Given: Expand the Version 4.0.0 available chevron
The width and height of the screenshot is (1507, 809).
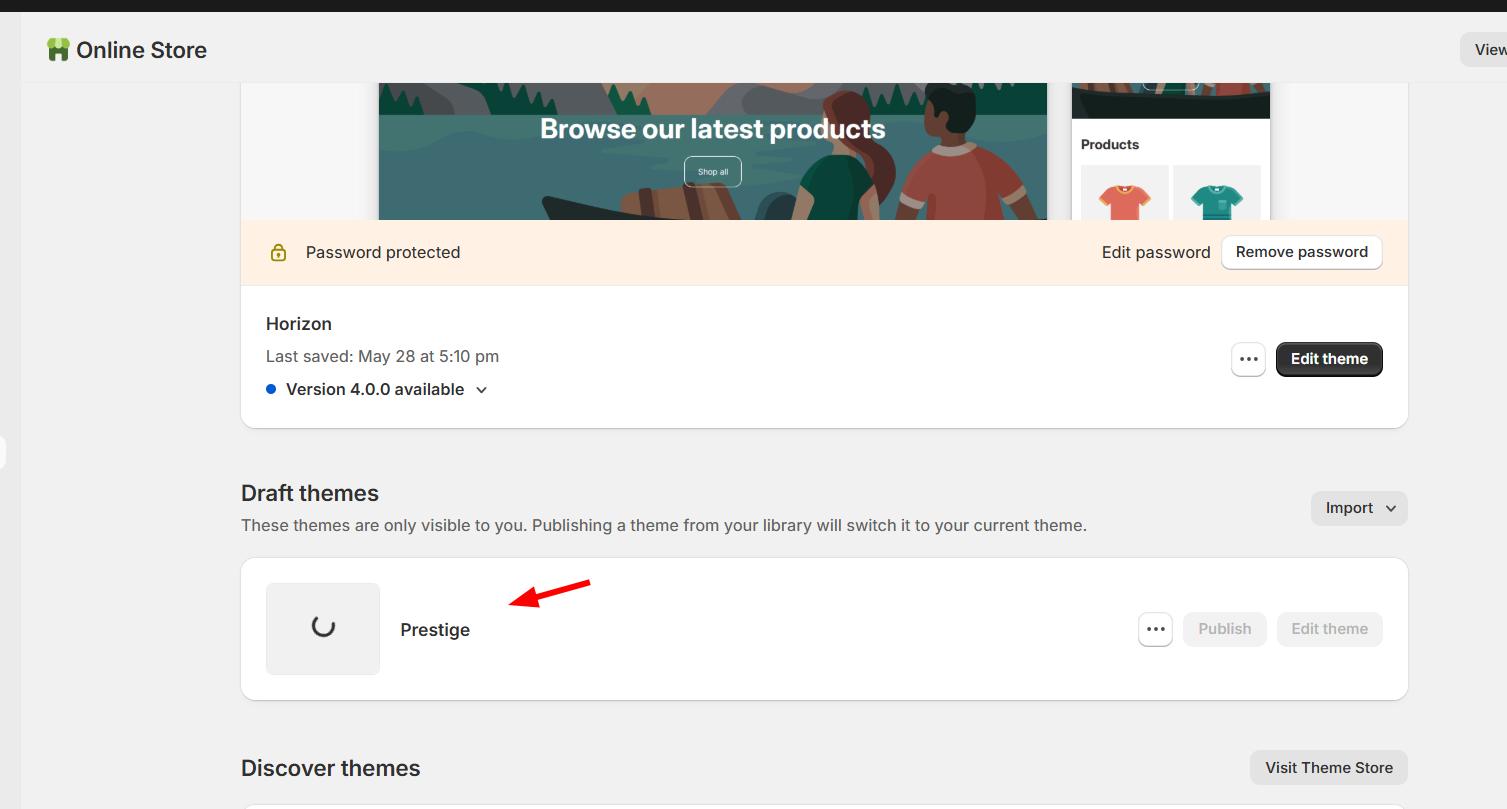Looking at the screenshot, I should [x=481, y=390].
